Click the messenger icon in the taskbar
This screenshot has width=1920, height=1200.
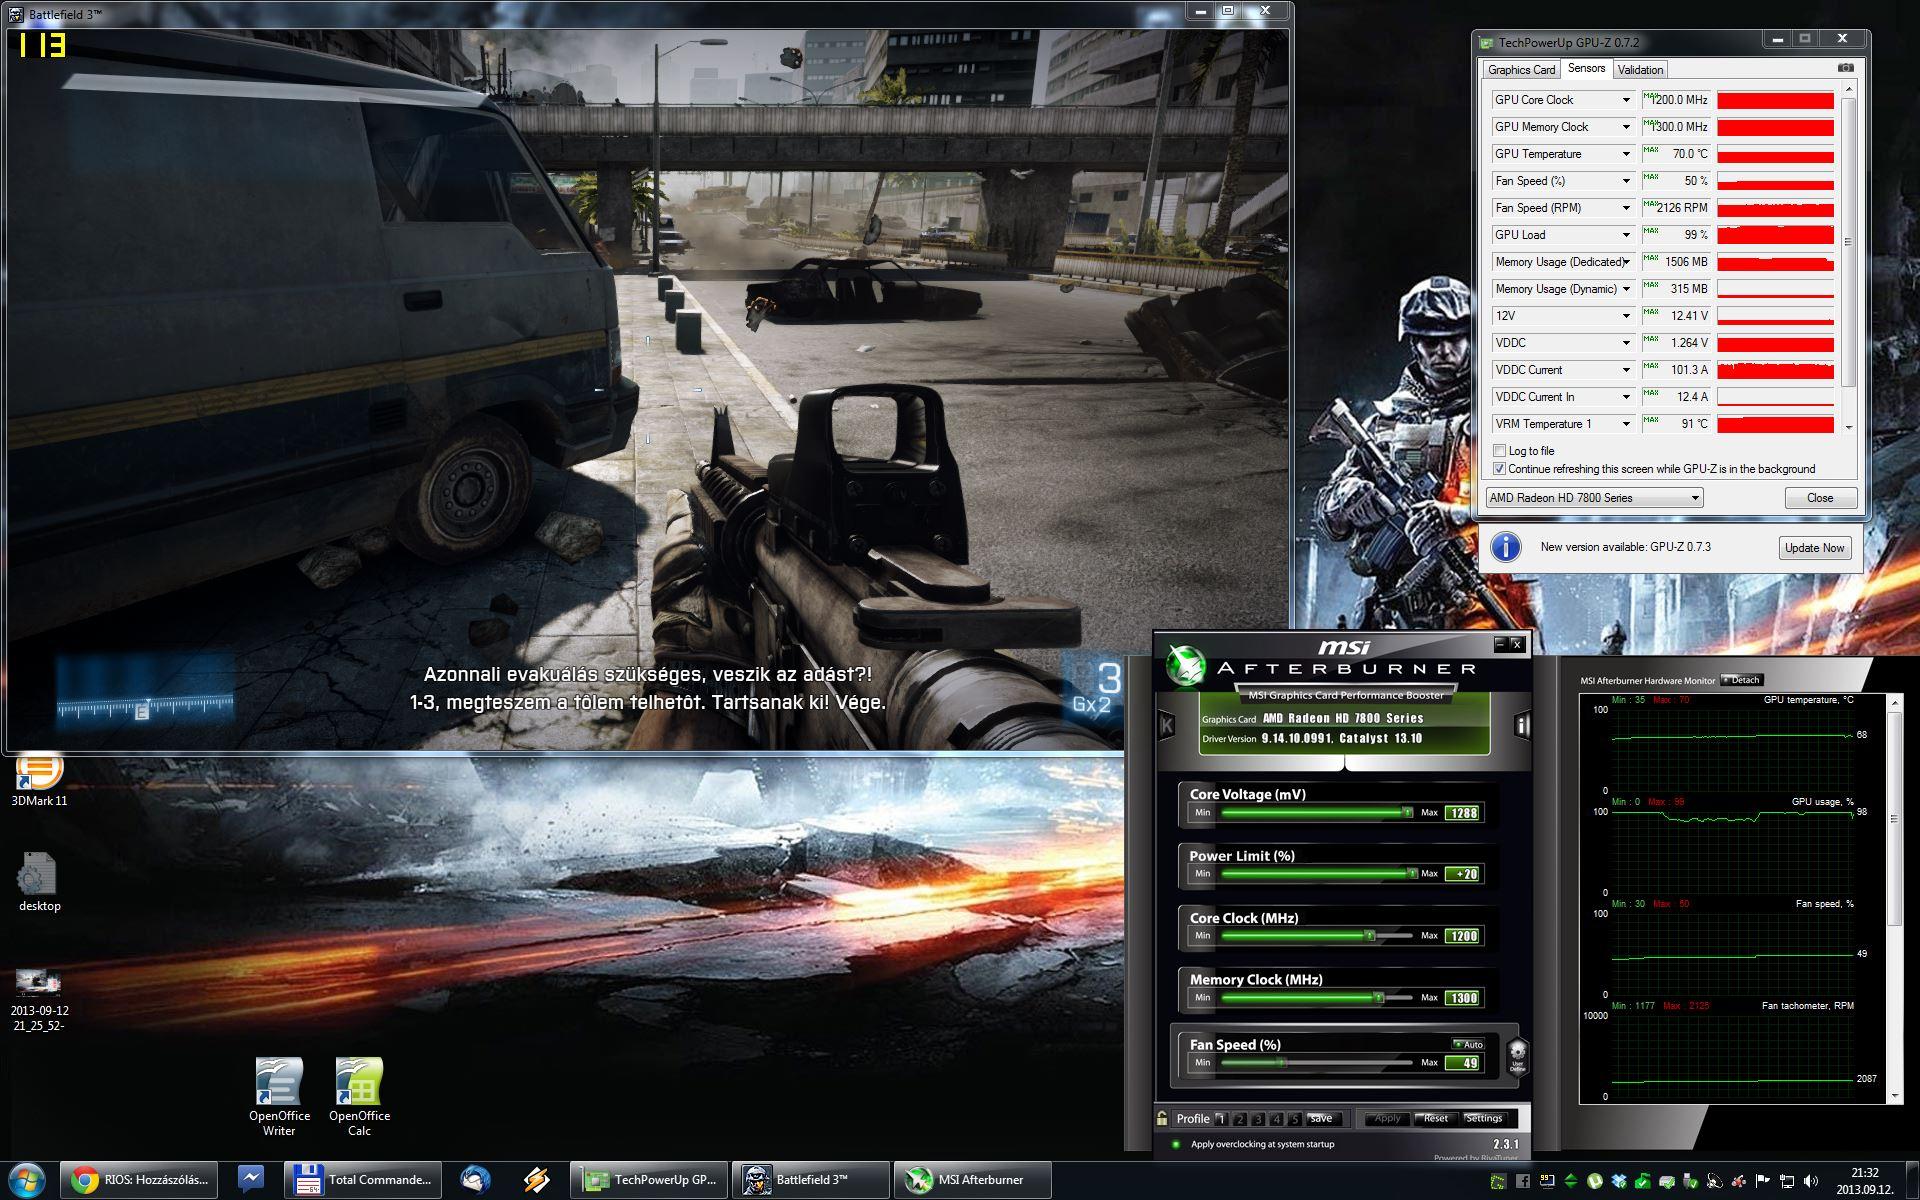(251, 1180)
